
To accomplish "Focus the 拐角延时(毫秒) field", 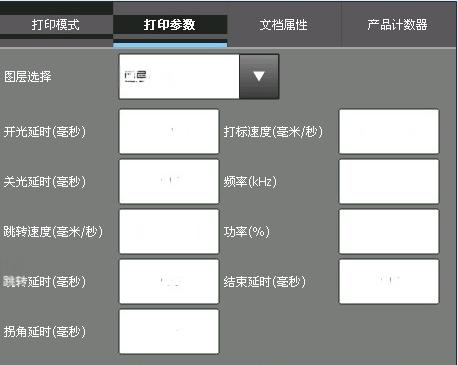I will [x=169, y=332].
